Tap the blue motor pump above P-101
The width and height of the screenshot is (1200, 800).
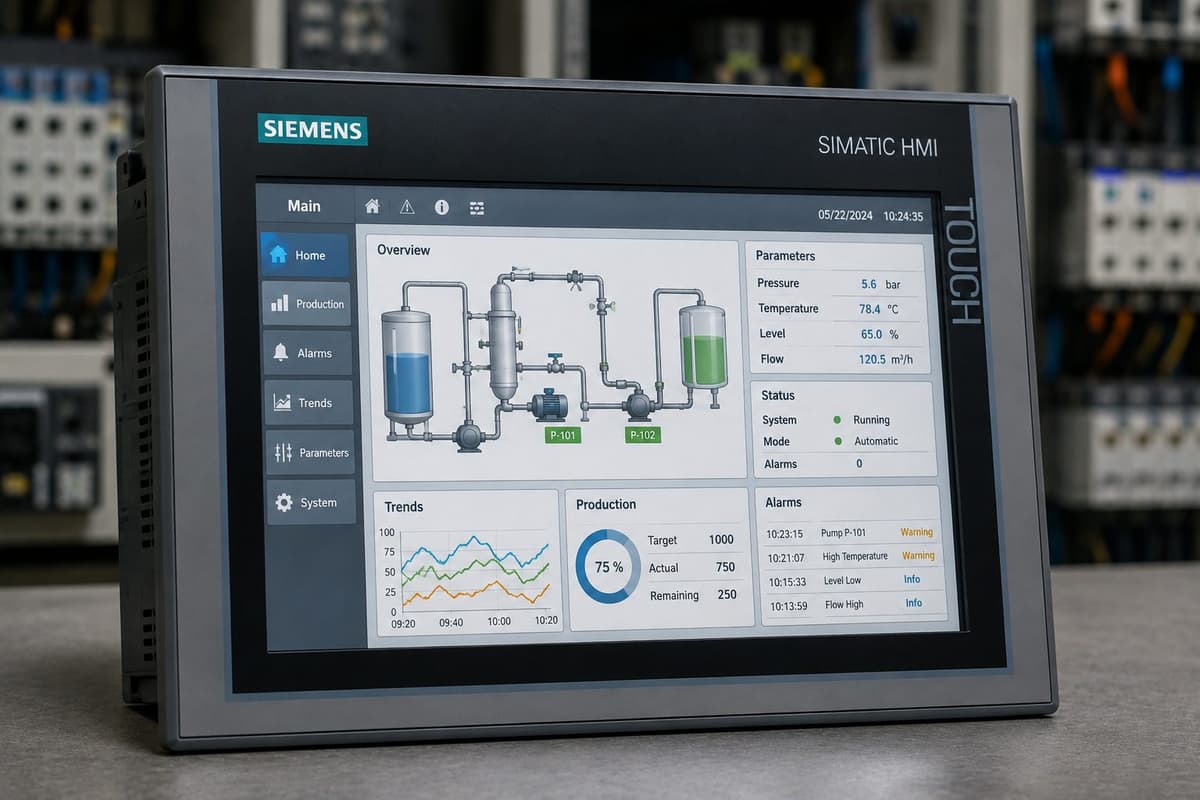point(549,405)
